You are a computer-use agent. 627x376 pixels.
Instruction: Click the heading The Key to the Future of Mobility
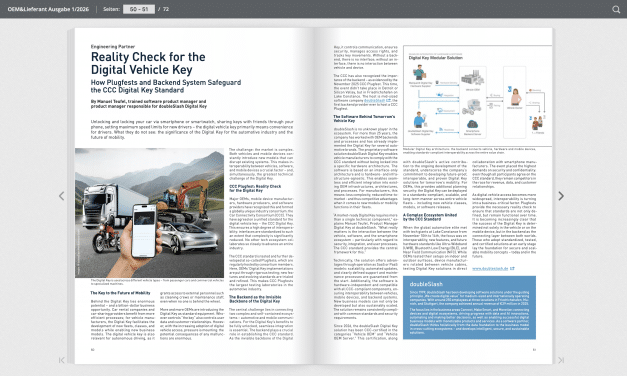120,293
